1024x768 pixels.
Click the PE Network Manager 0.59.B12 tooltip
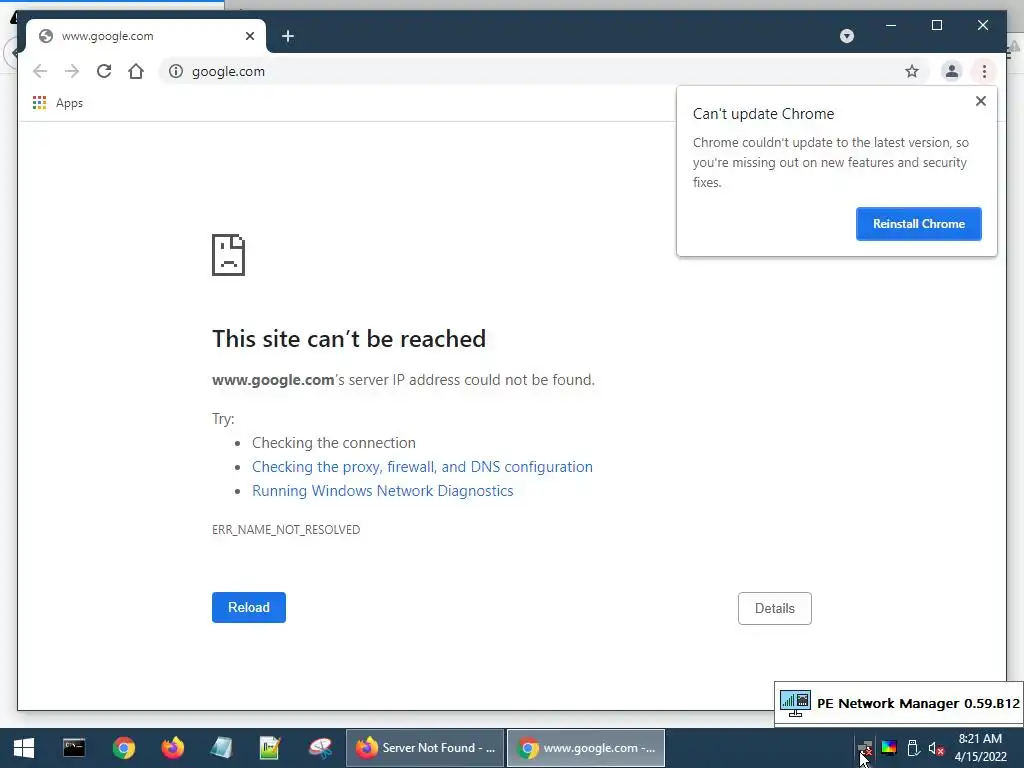pyautogui.click(x=899, y=703)
